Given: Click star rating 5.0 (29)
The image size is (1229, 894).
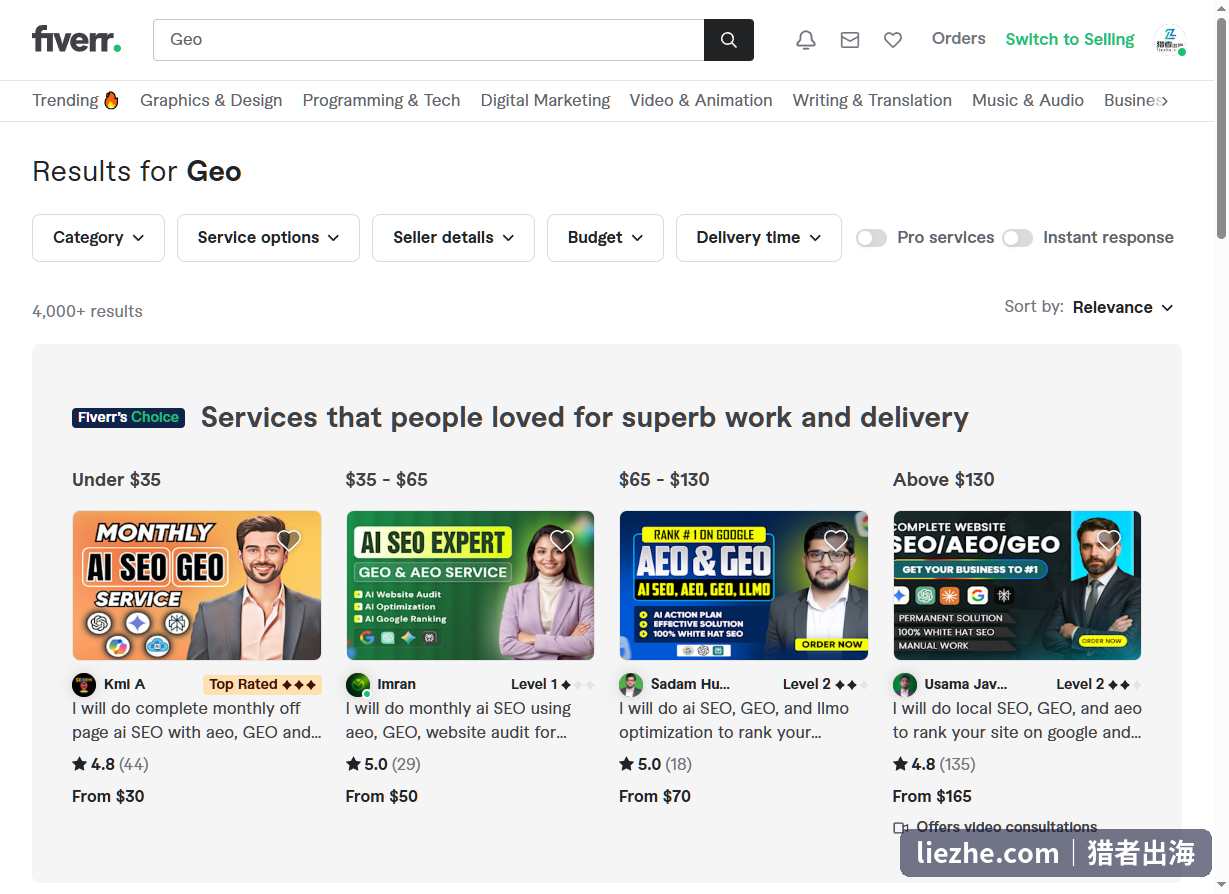Looking at the screenshot, I should click(x=383, y=764).
